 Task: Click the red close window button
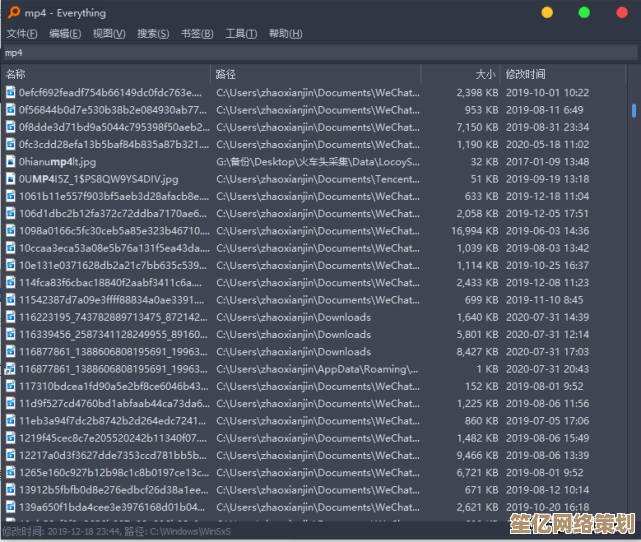click(x=622, y=13)
